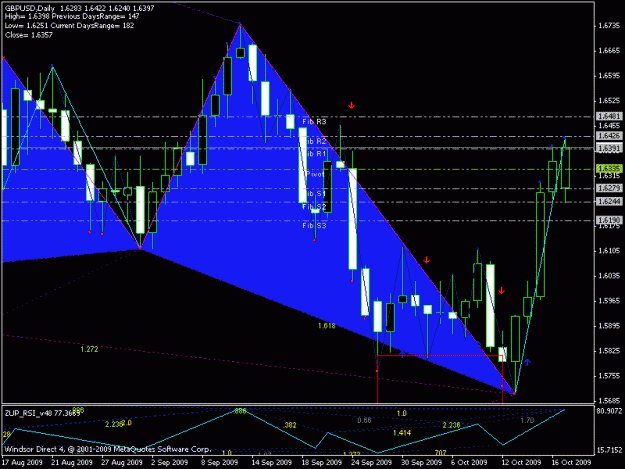Click the 'High= 1.6398 Previous DaysRange= 147' line

pos(72,17)
